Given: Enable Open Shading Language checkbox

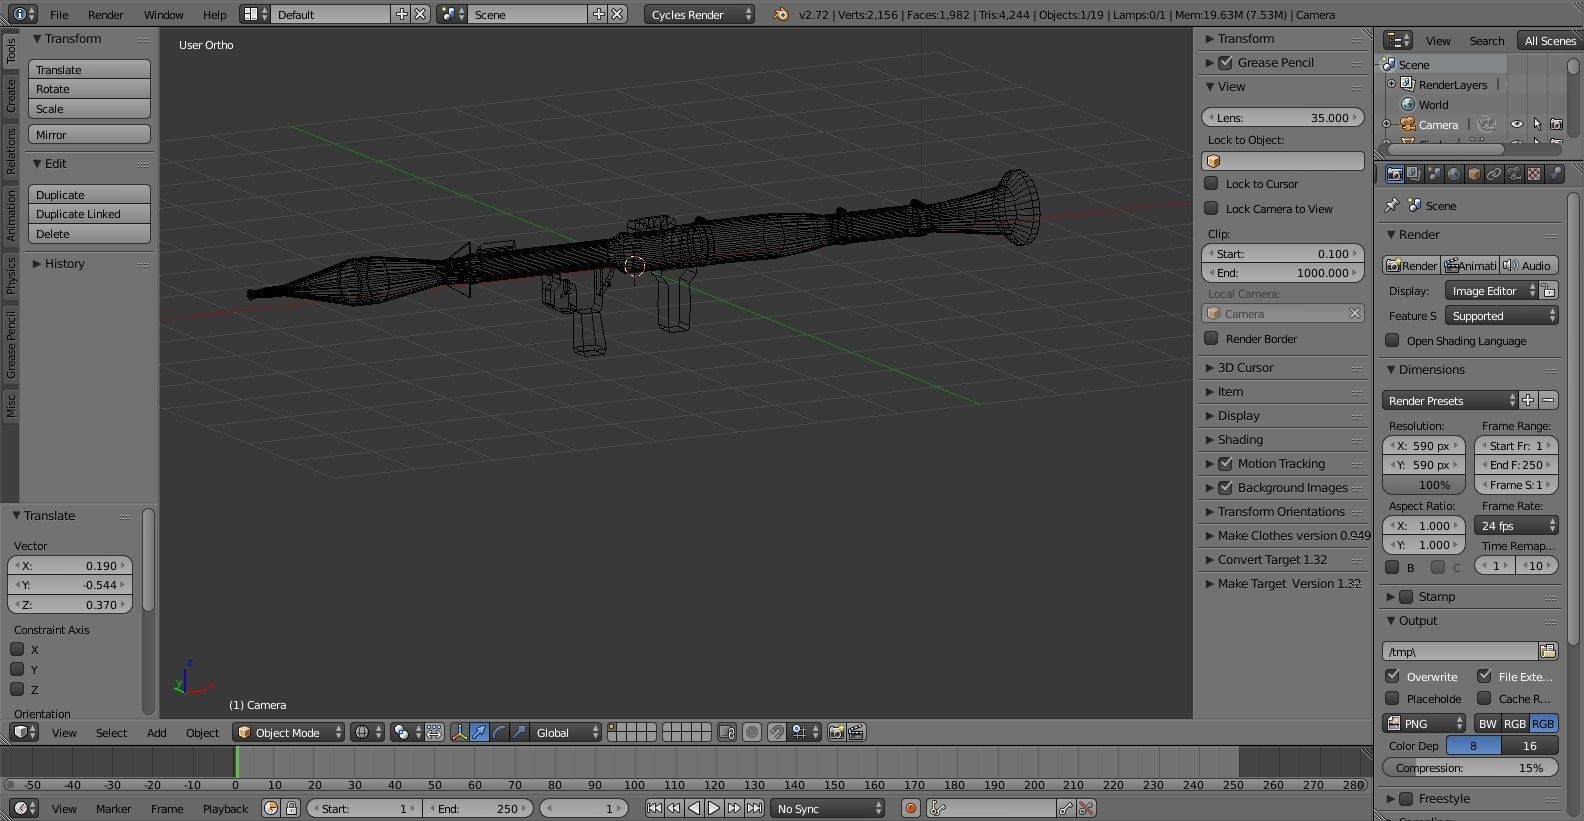Looking at the screenshot, I should (1392, 340).
